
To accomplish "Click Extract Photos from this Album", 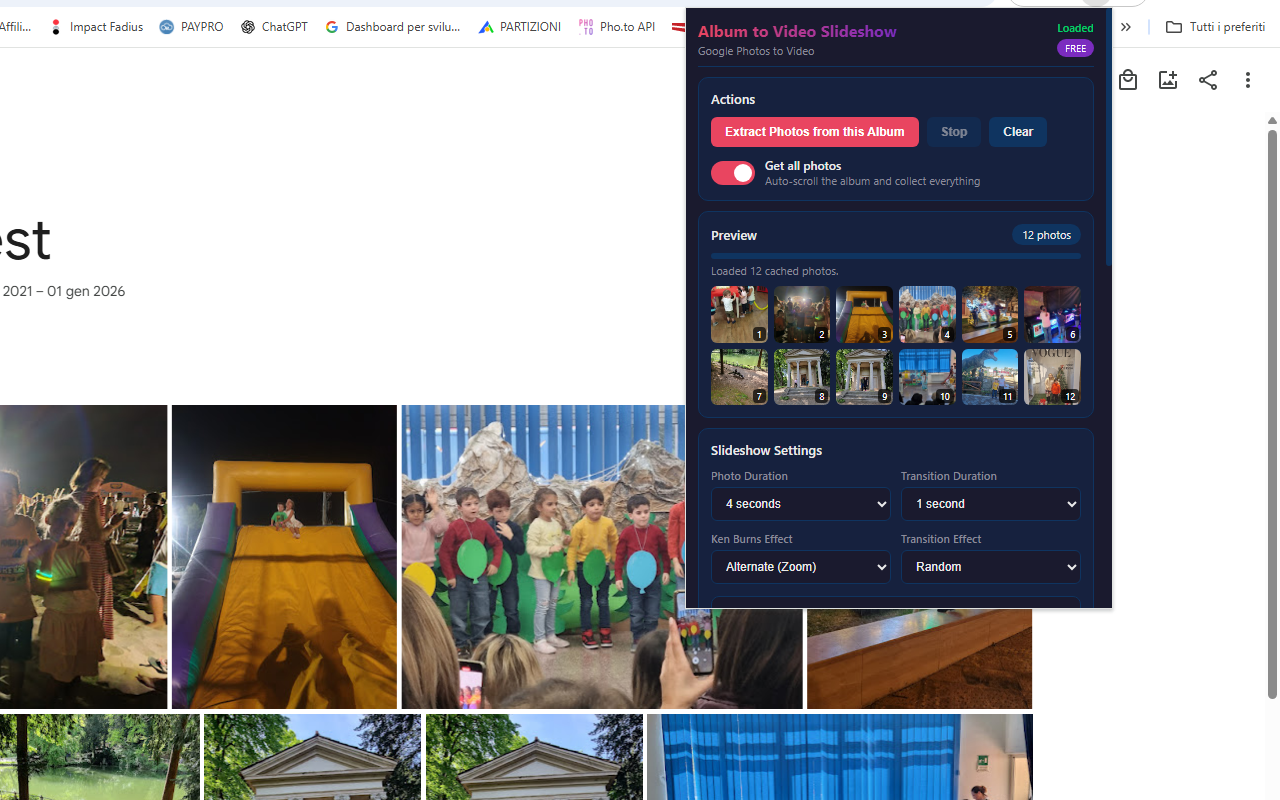I will [x=814, y=132].
